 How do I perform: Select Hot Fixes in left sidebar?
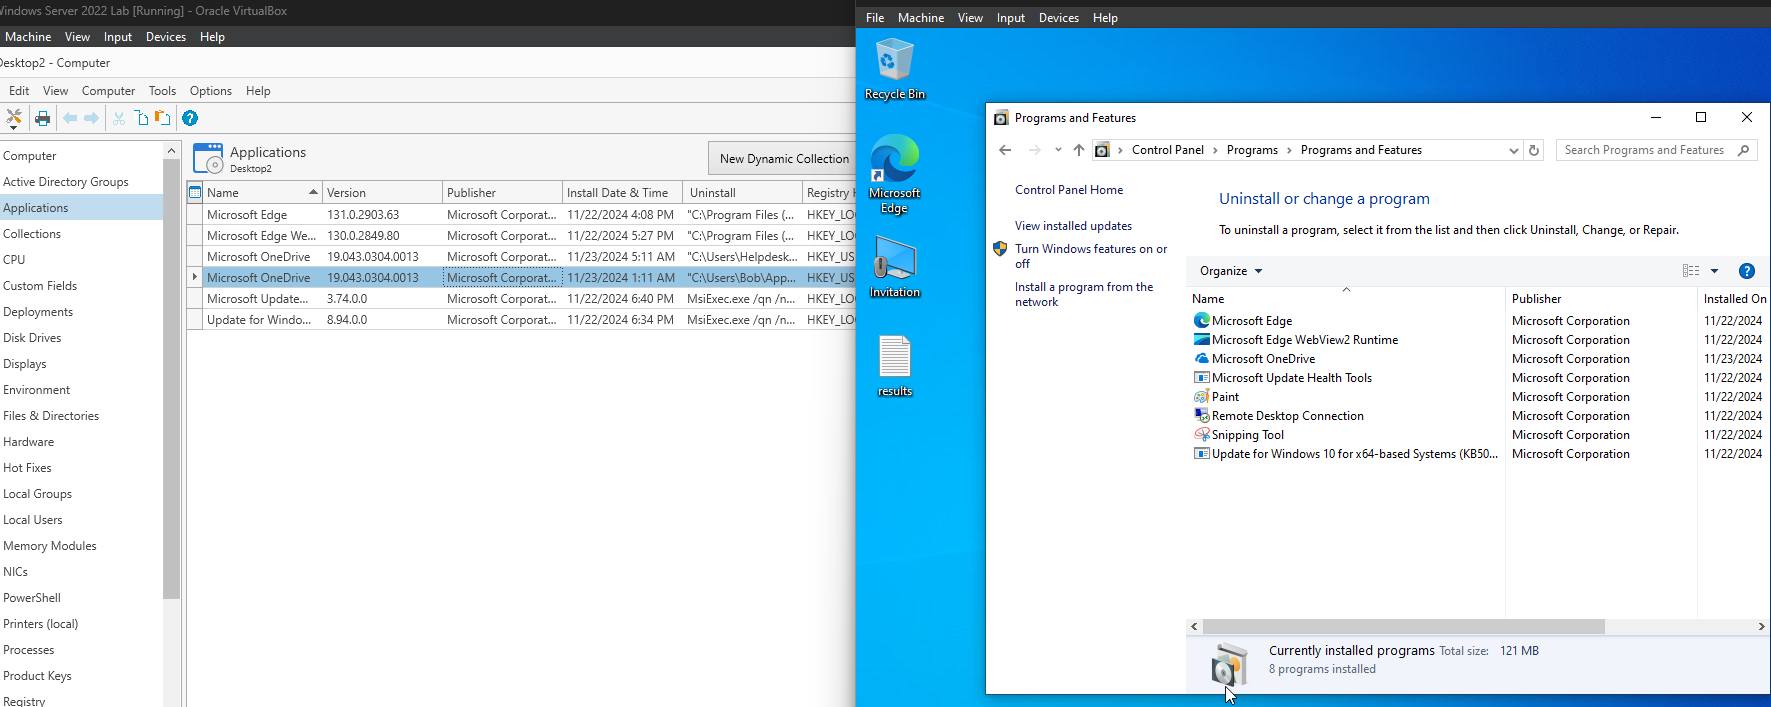pyautogui.click(x=27, y=468)
